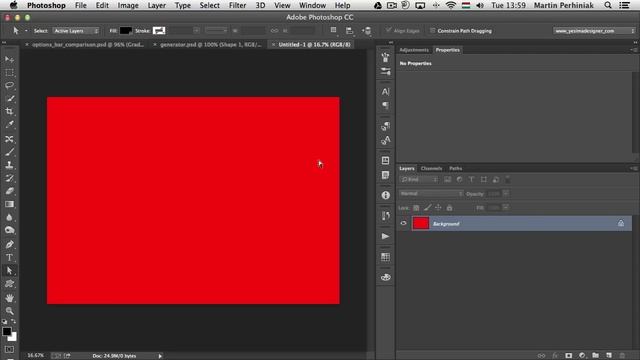The height and width of the screenshot is (360, 640).
Task: Enable Constrain Path Dragging checkbox
Action: pos(432,31)
